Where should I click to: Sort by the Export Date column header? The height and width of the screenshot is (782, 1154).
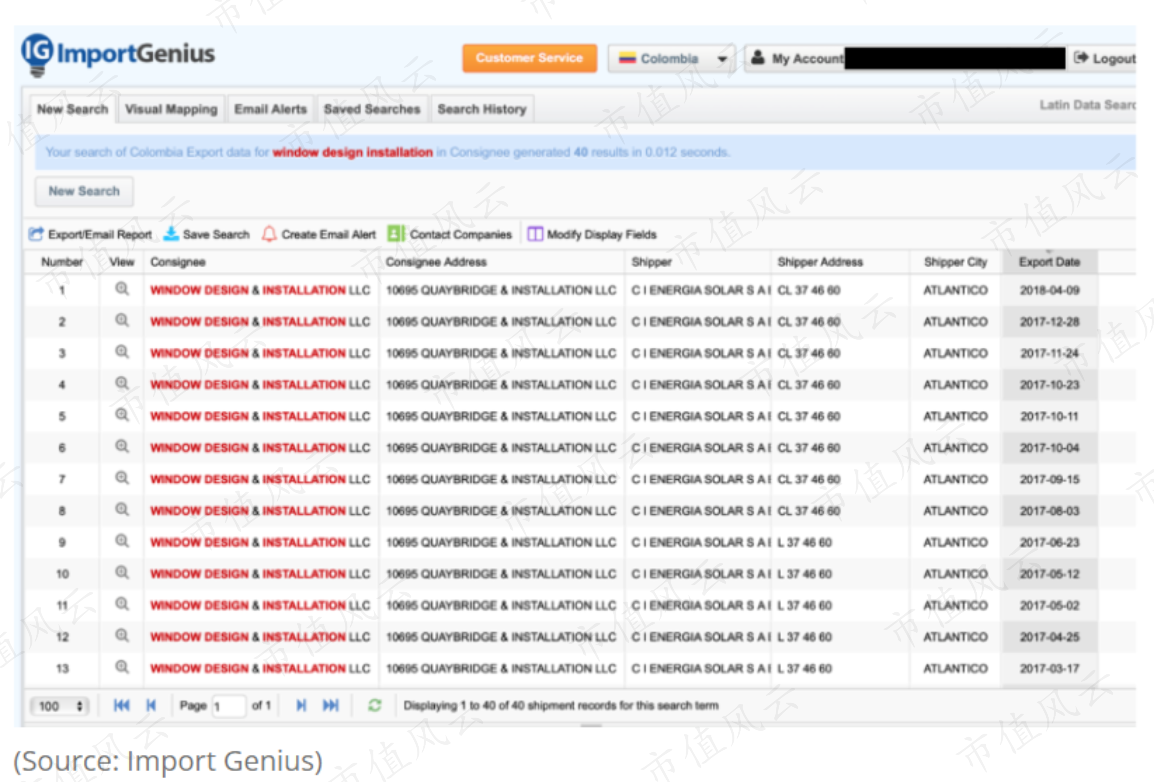pyautogui.click(x=1049, y=262)
